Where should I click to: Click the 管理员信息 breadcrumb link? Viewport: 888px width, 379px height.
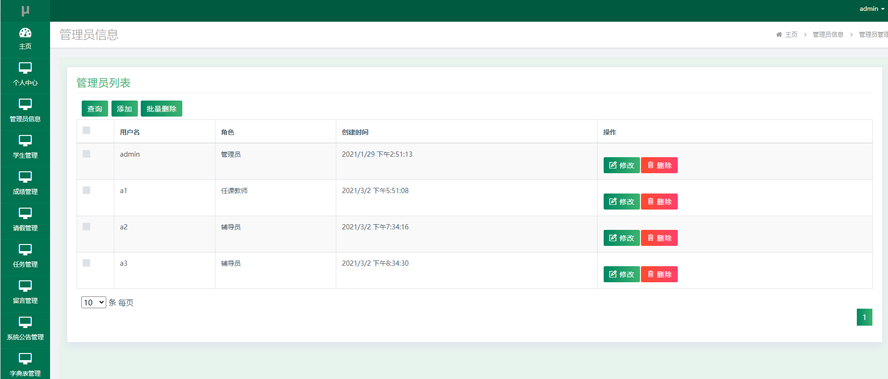tap(828, 35)
